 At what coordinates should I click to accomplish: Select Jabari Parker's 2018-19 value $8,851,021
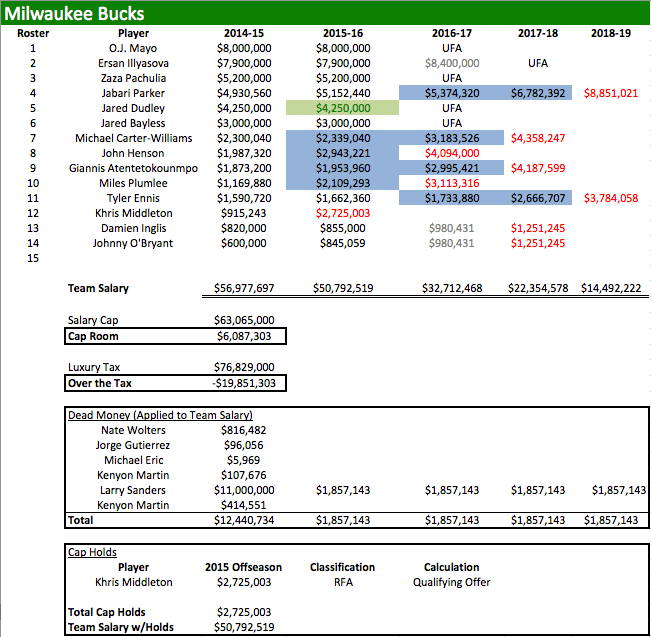pos(611,93)
